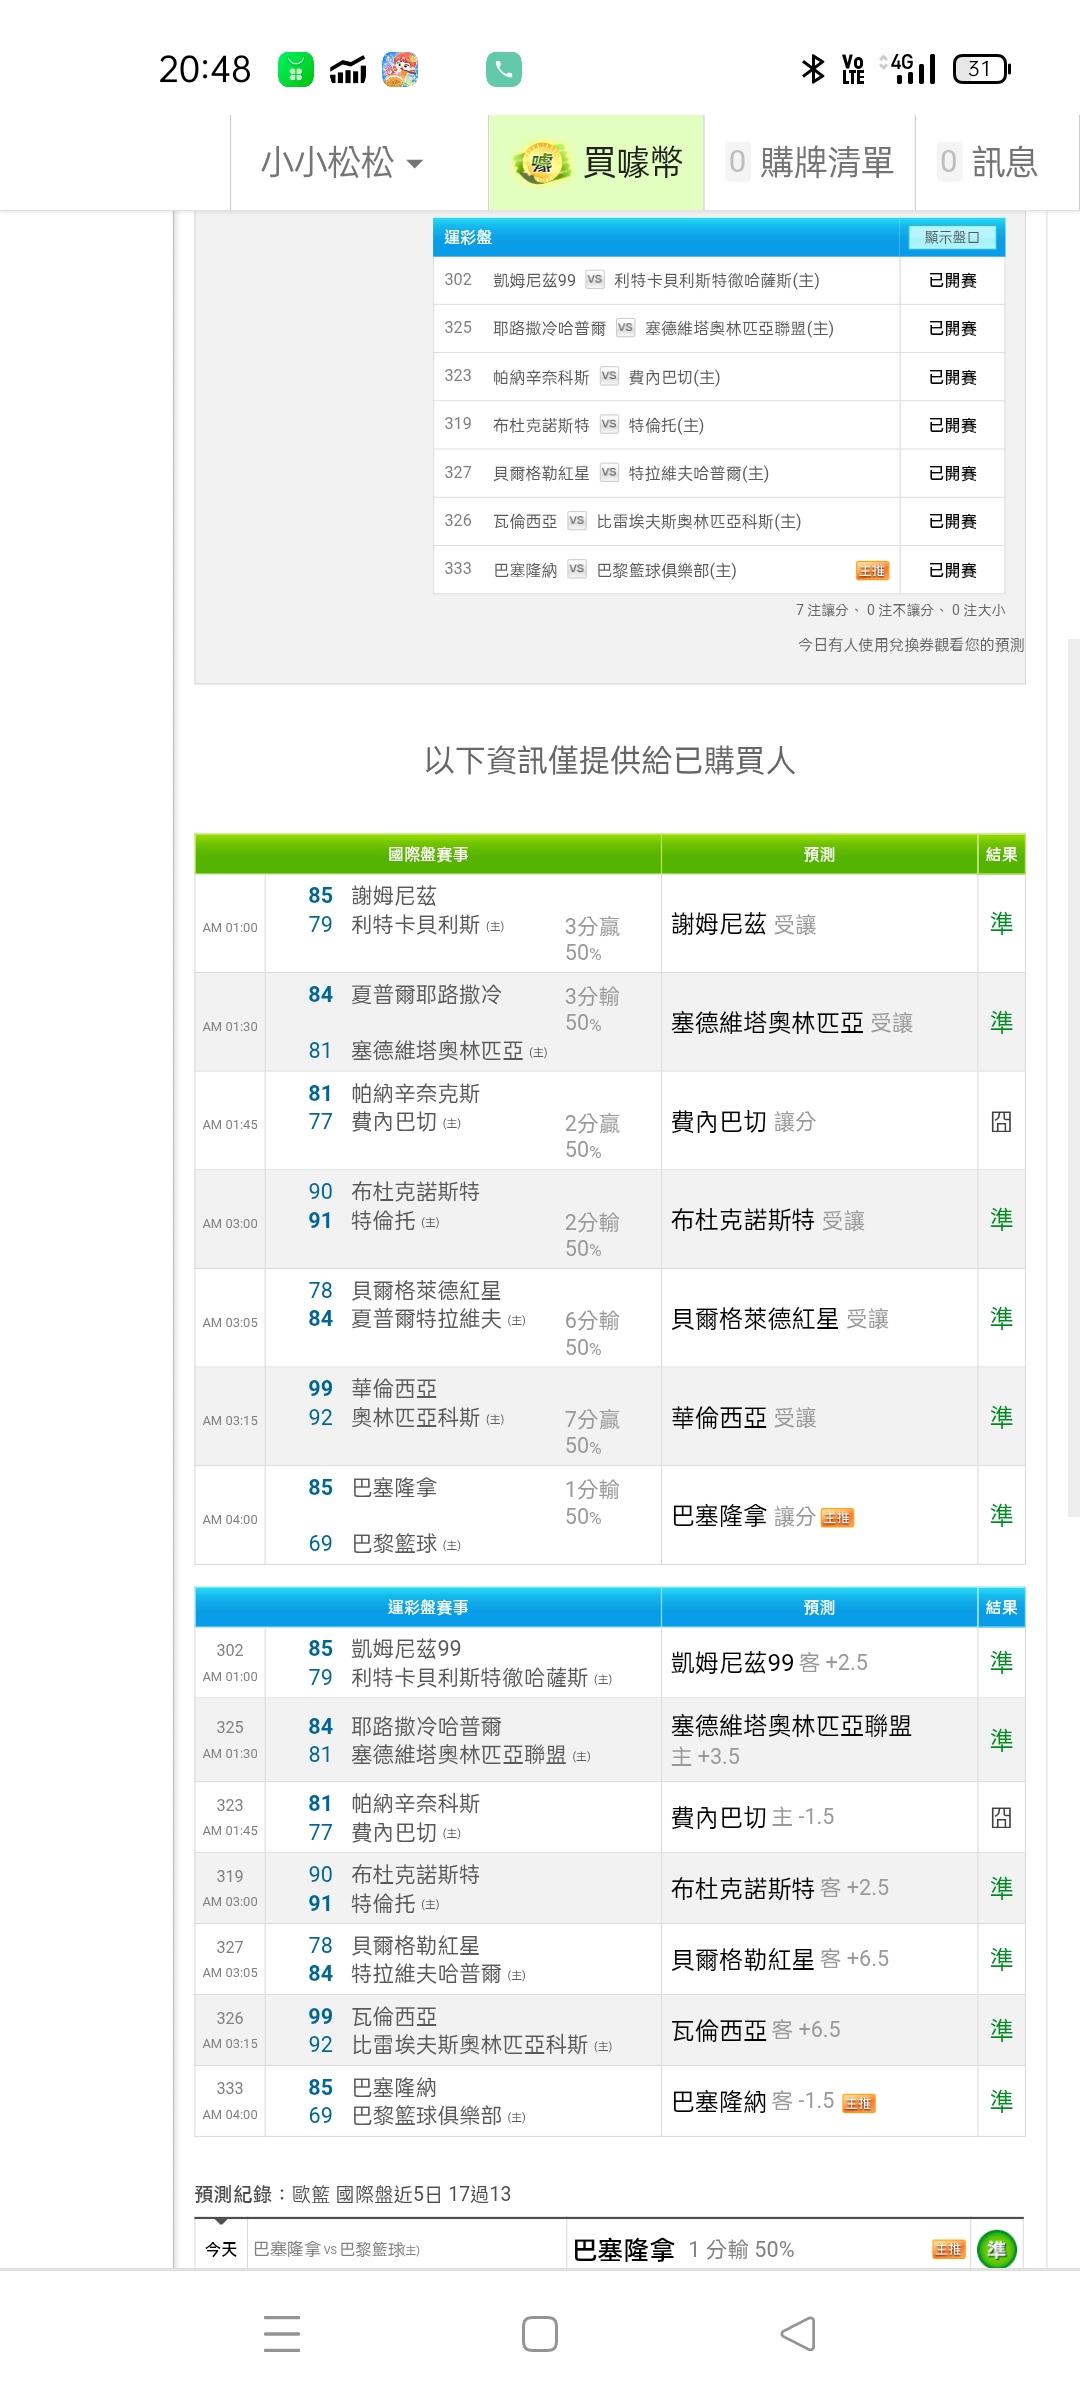Image resolution: width=1080 pixels, height=2400 pixels.
Task: Click 費內巴切(主) in row 323
Action: click(x=674, y=377)
